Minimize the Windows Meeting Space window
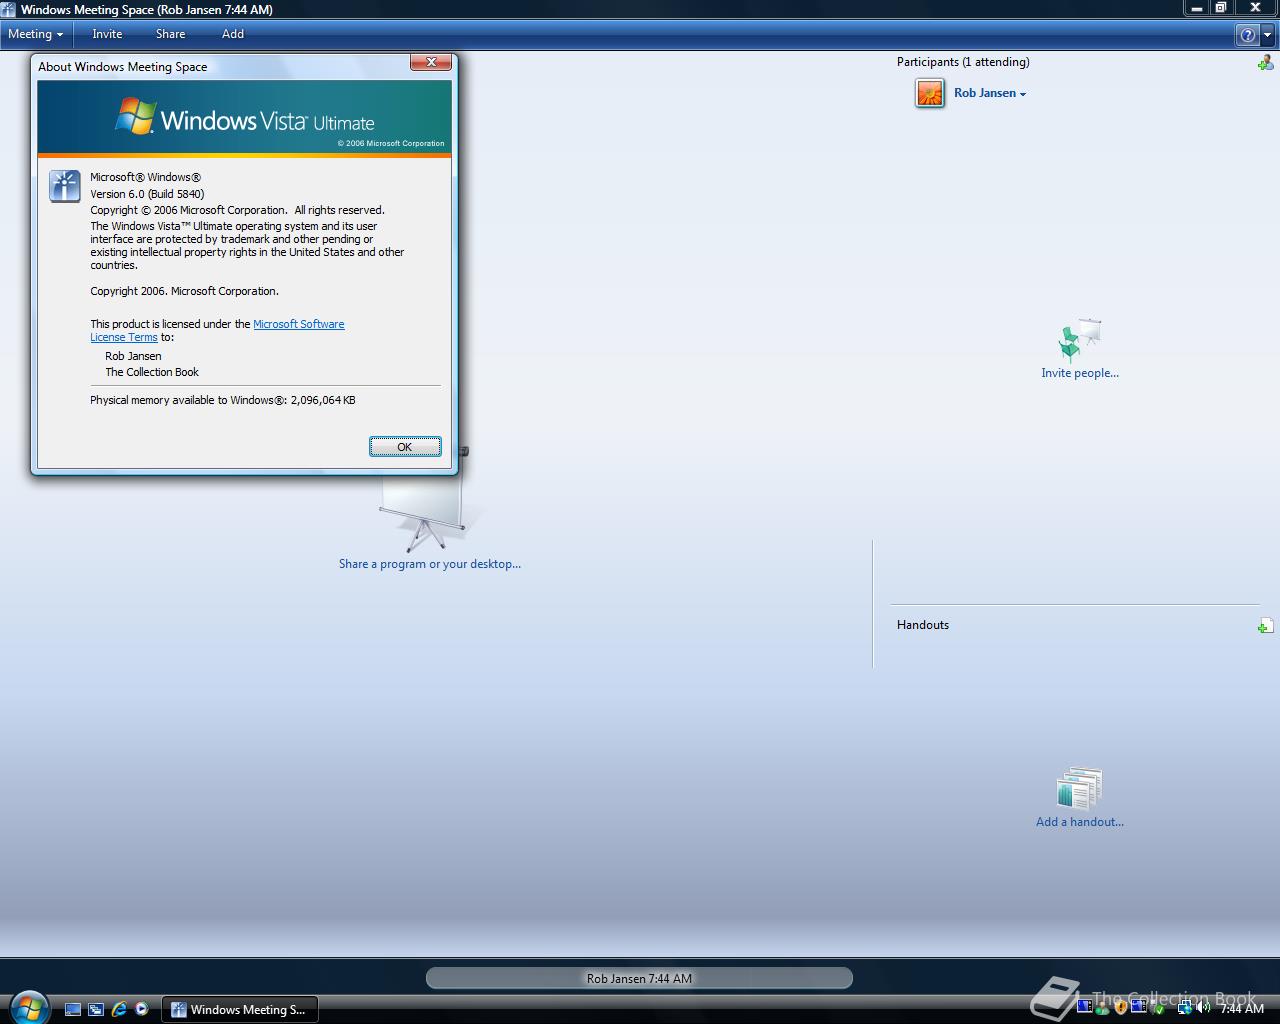1280x1024 pixels. click(1196, 8)
